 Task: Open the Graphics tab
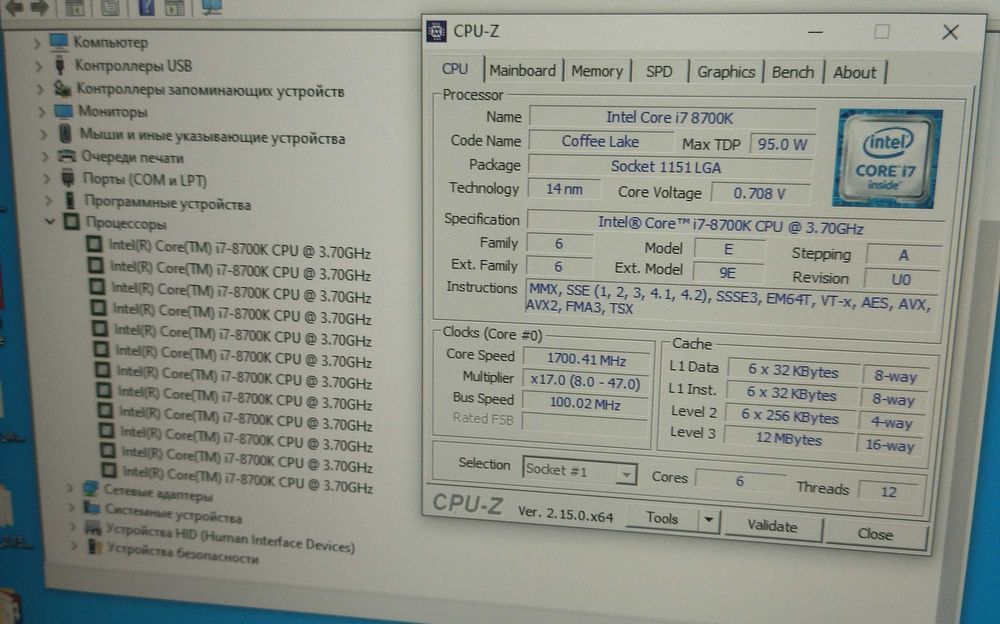tap(726, 71)
